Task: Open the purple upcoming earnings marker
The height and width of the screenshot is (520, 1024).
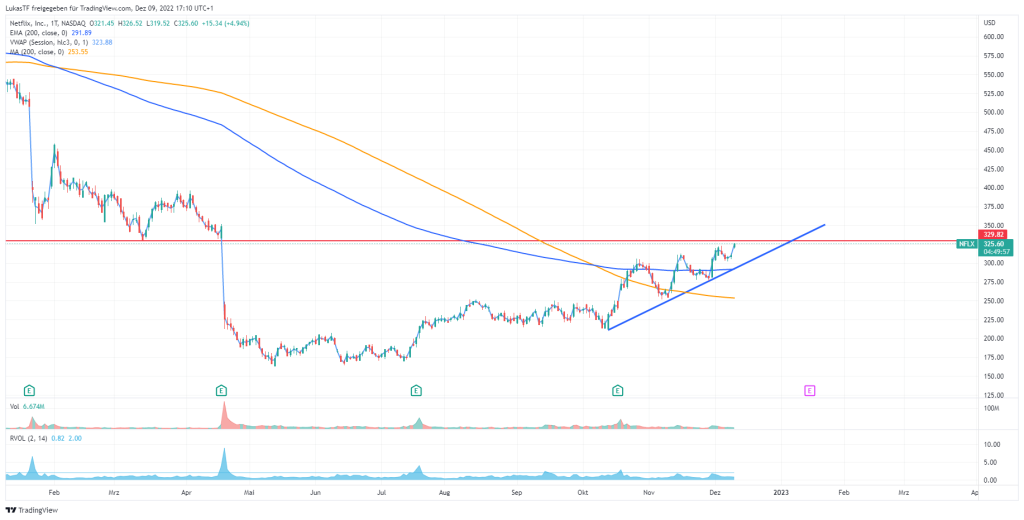Action: (810, 389)
